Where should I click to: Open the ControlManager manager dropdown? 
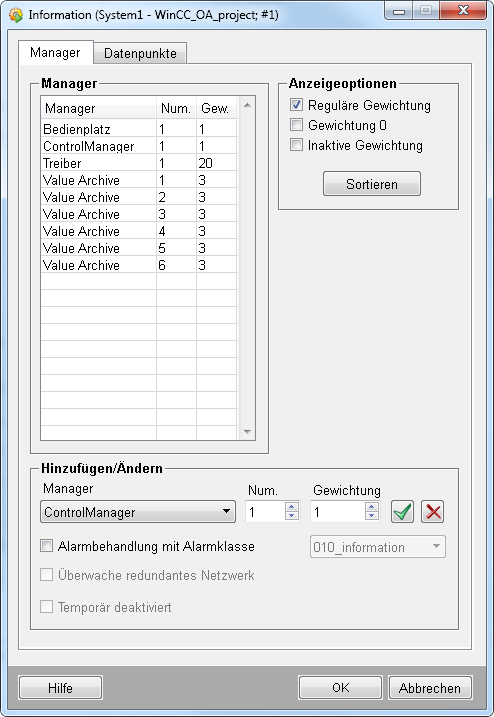point(138,512)
